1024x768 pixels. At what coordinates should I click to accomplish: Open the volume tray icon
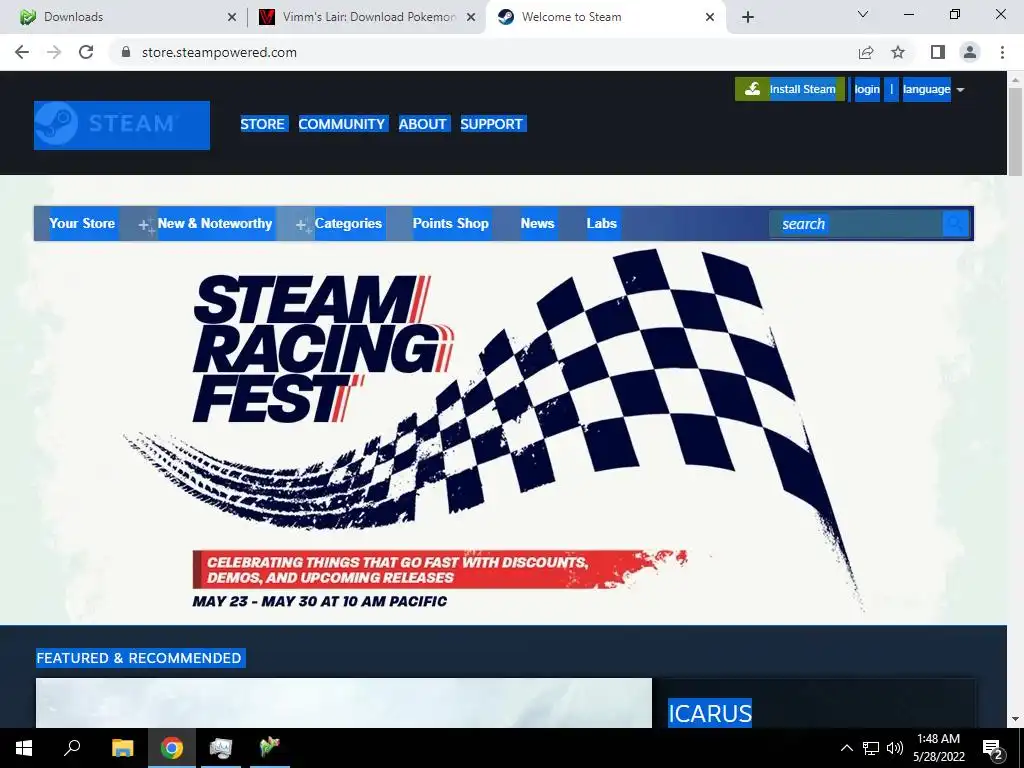click(895, 748)
